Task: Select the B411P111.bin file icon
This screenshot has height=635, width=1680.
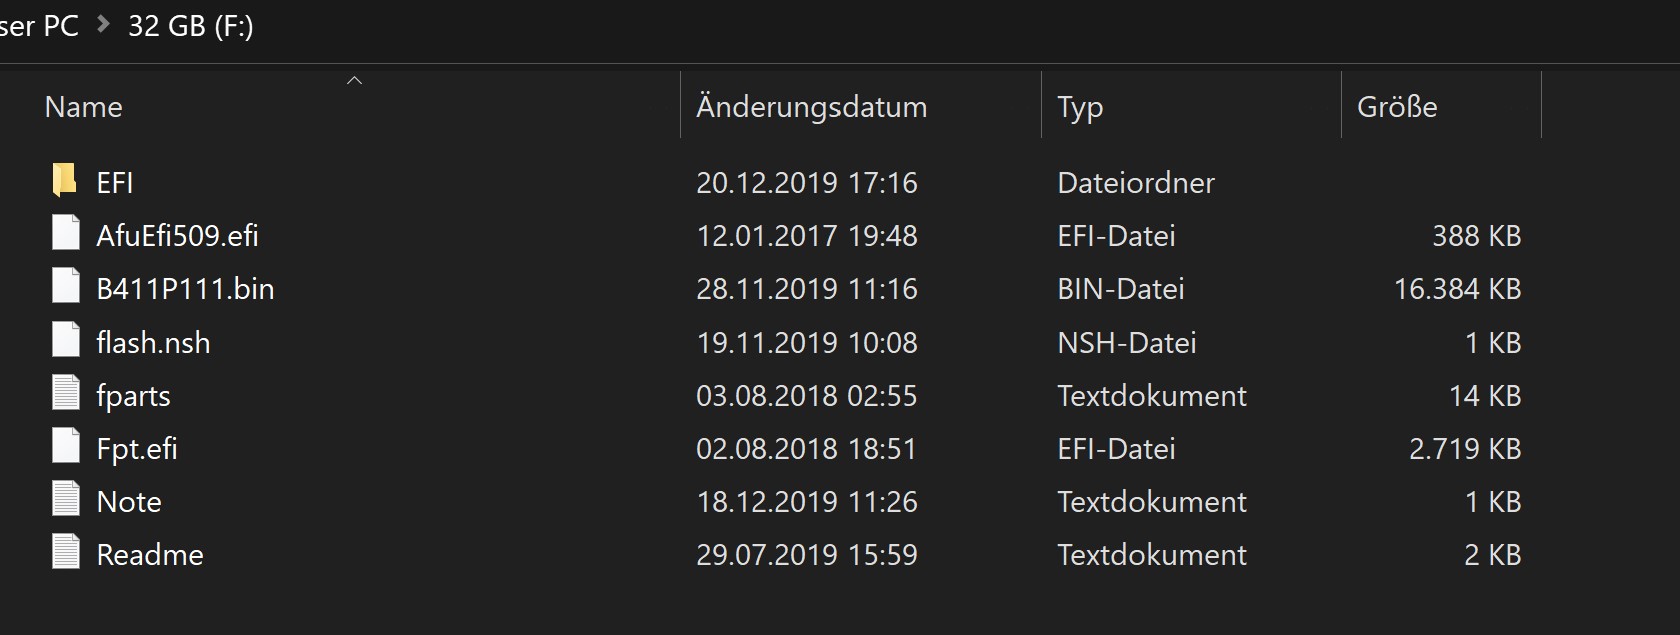Action: click(x=65, y=287)
